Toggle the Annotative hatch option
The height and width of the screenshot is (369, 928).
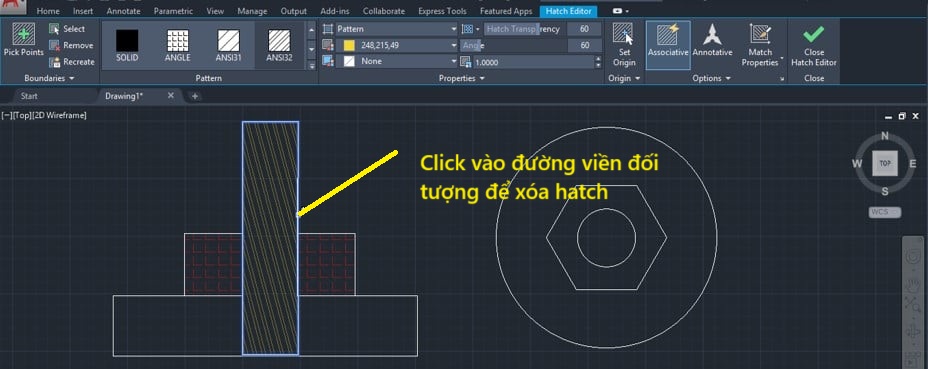712,40
